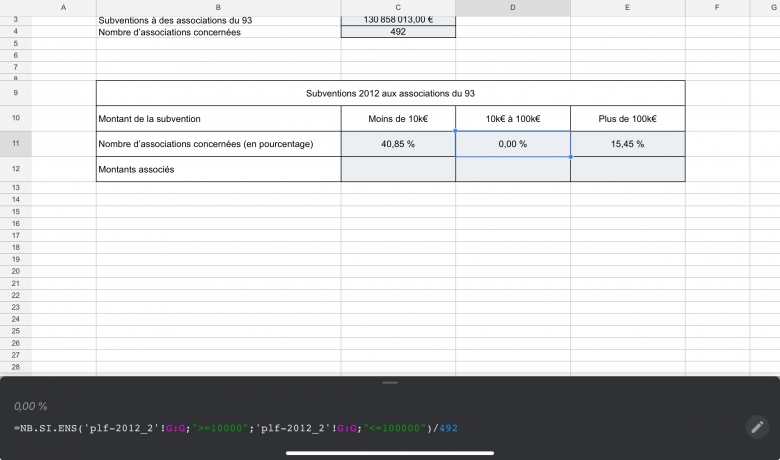Tap the bottom selection handle of cell D11
The width and height of the screenshot is (780, 460).
tap(571, 157)
